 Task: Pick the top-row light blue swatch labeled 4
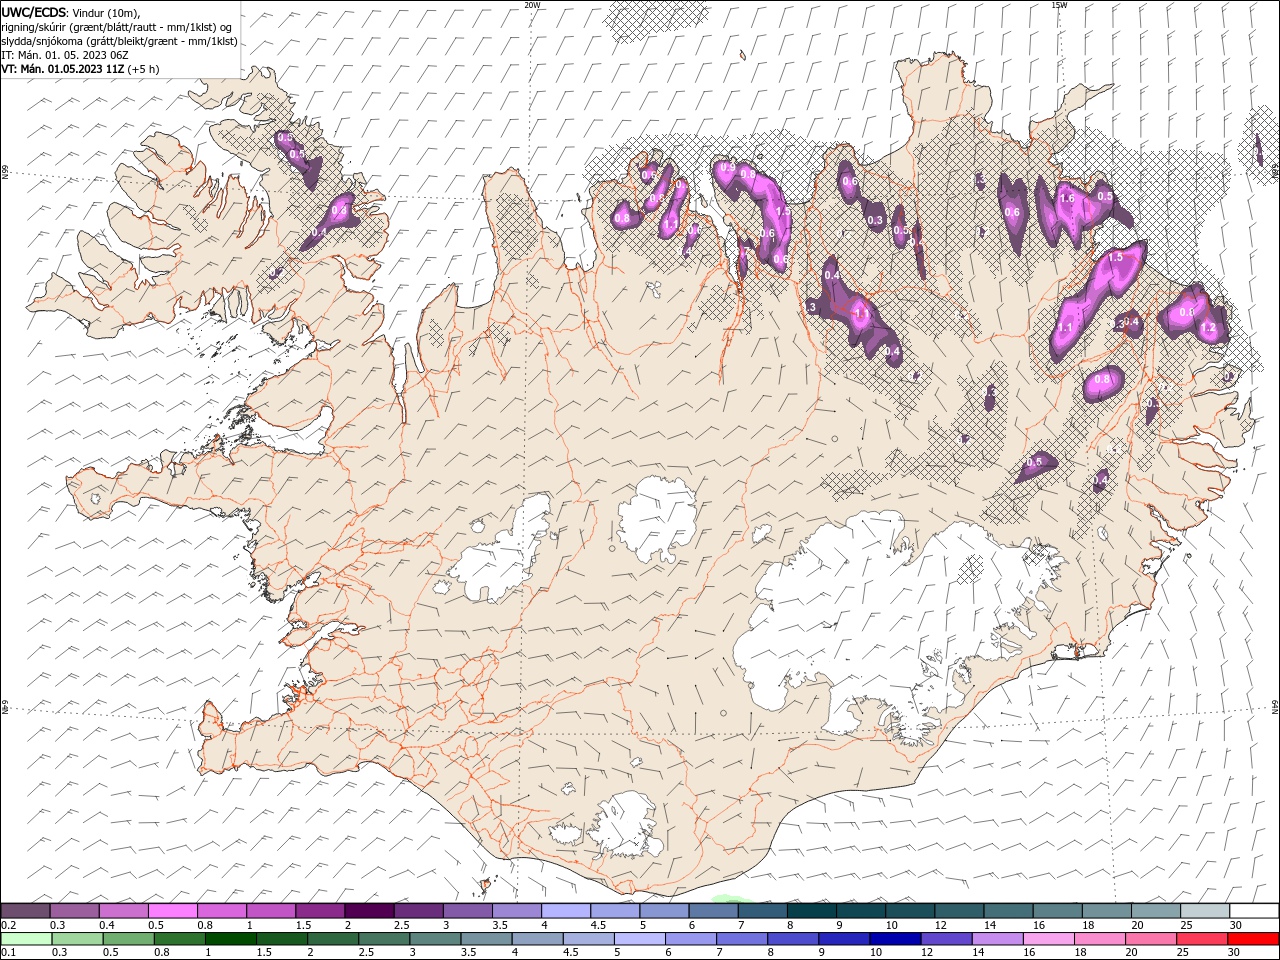566,910
